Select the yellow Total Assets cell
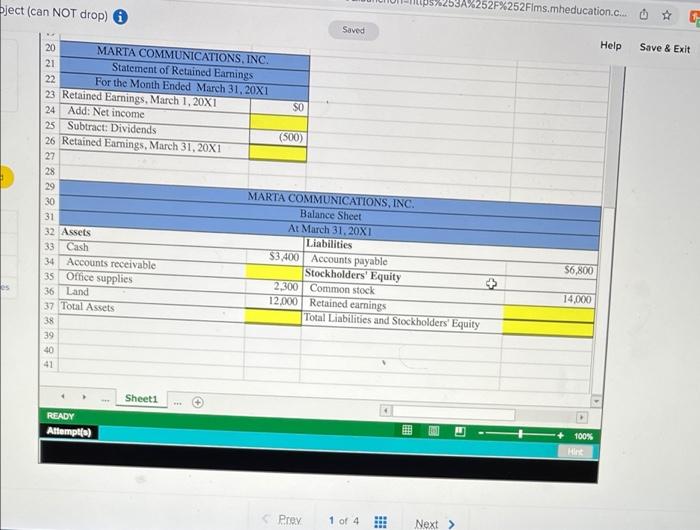Screen dimensions: 700x530 point(273,316)
